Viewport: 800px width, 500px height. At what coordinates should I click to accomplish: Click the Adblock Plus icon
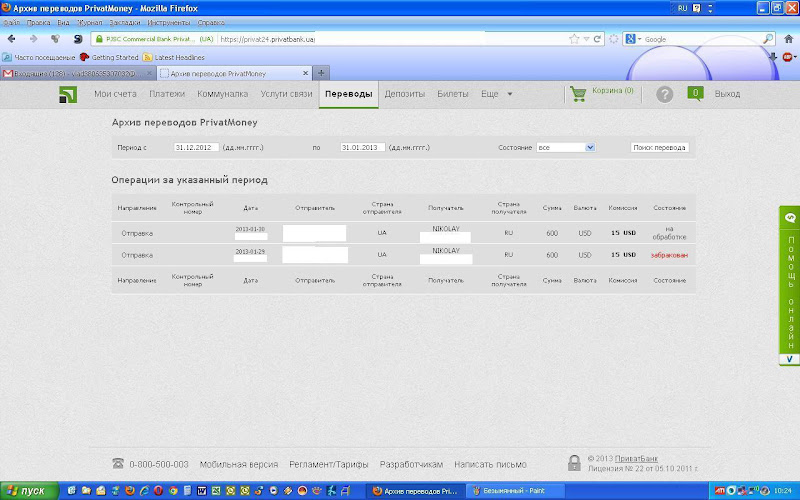click(787, 57)
